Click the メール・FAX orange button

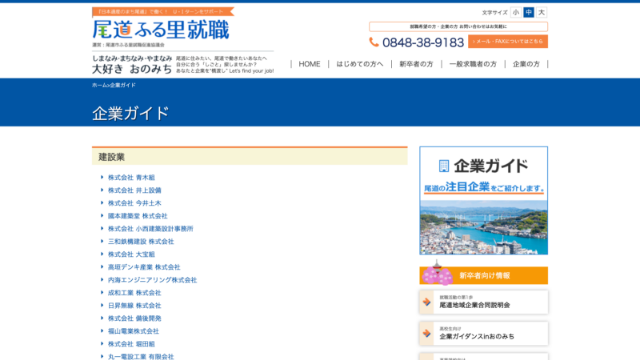point(508,41)
